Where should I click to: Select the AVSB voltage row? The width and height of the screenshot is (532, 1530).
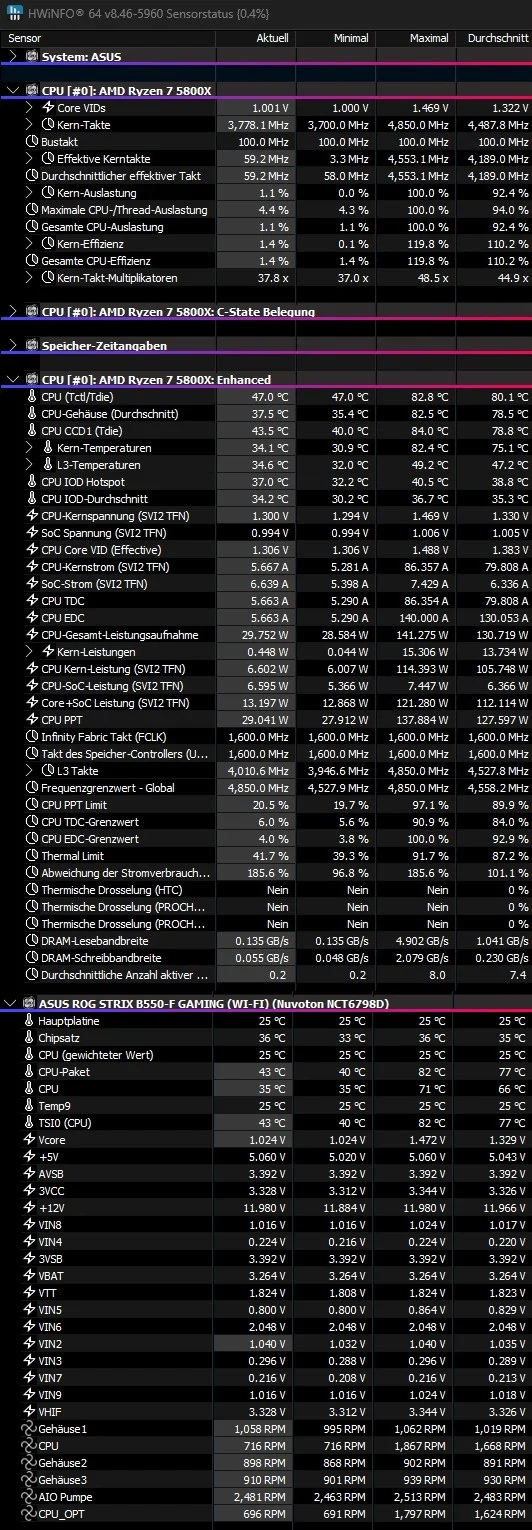click(x=266, y=1174)
